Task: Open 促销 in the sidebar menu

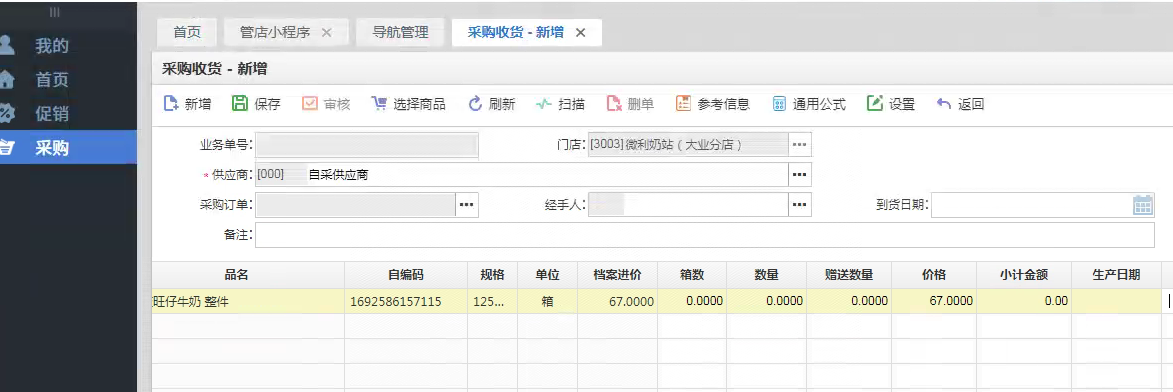Action: click(x=52, y=114)
